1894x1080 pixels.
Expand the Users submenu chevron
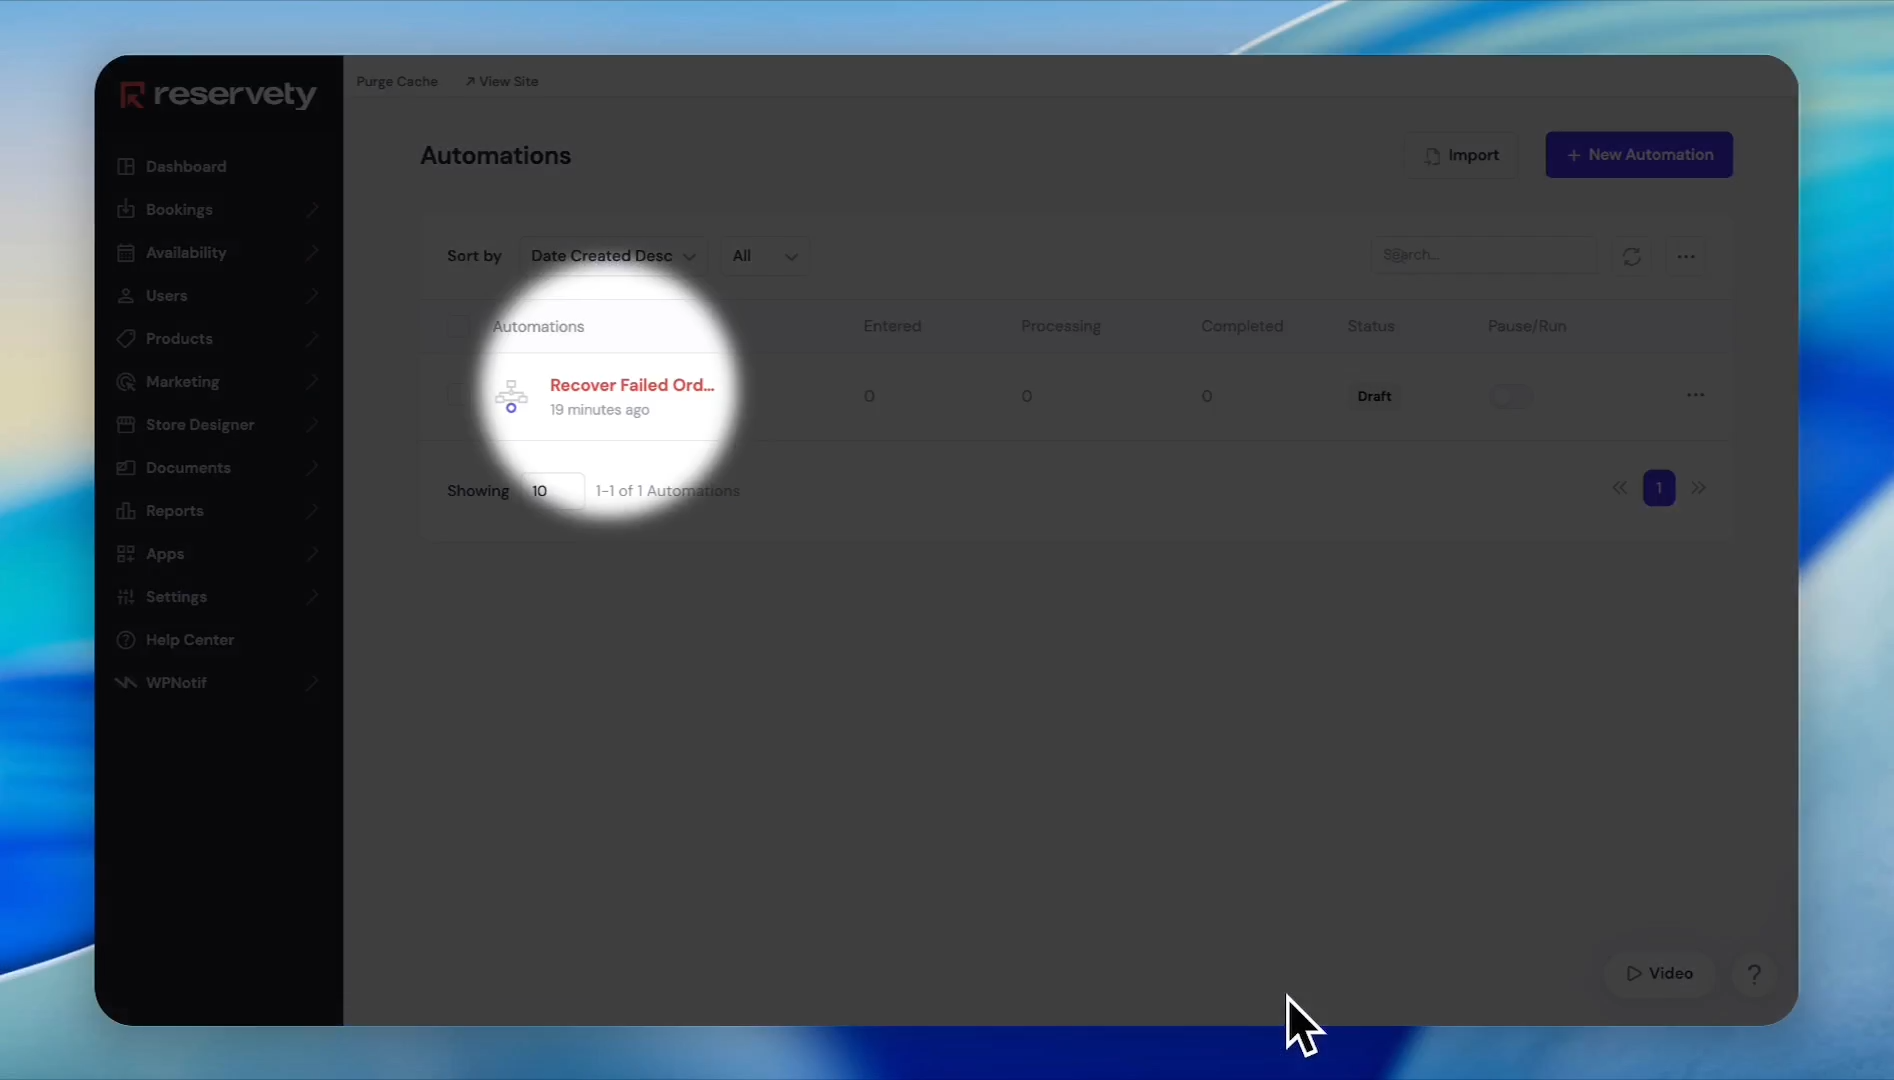coord(312,295)
